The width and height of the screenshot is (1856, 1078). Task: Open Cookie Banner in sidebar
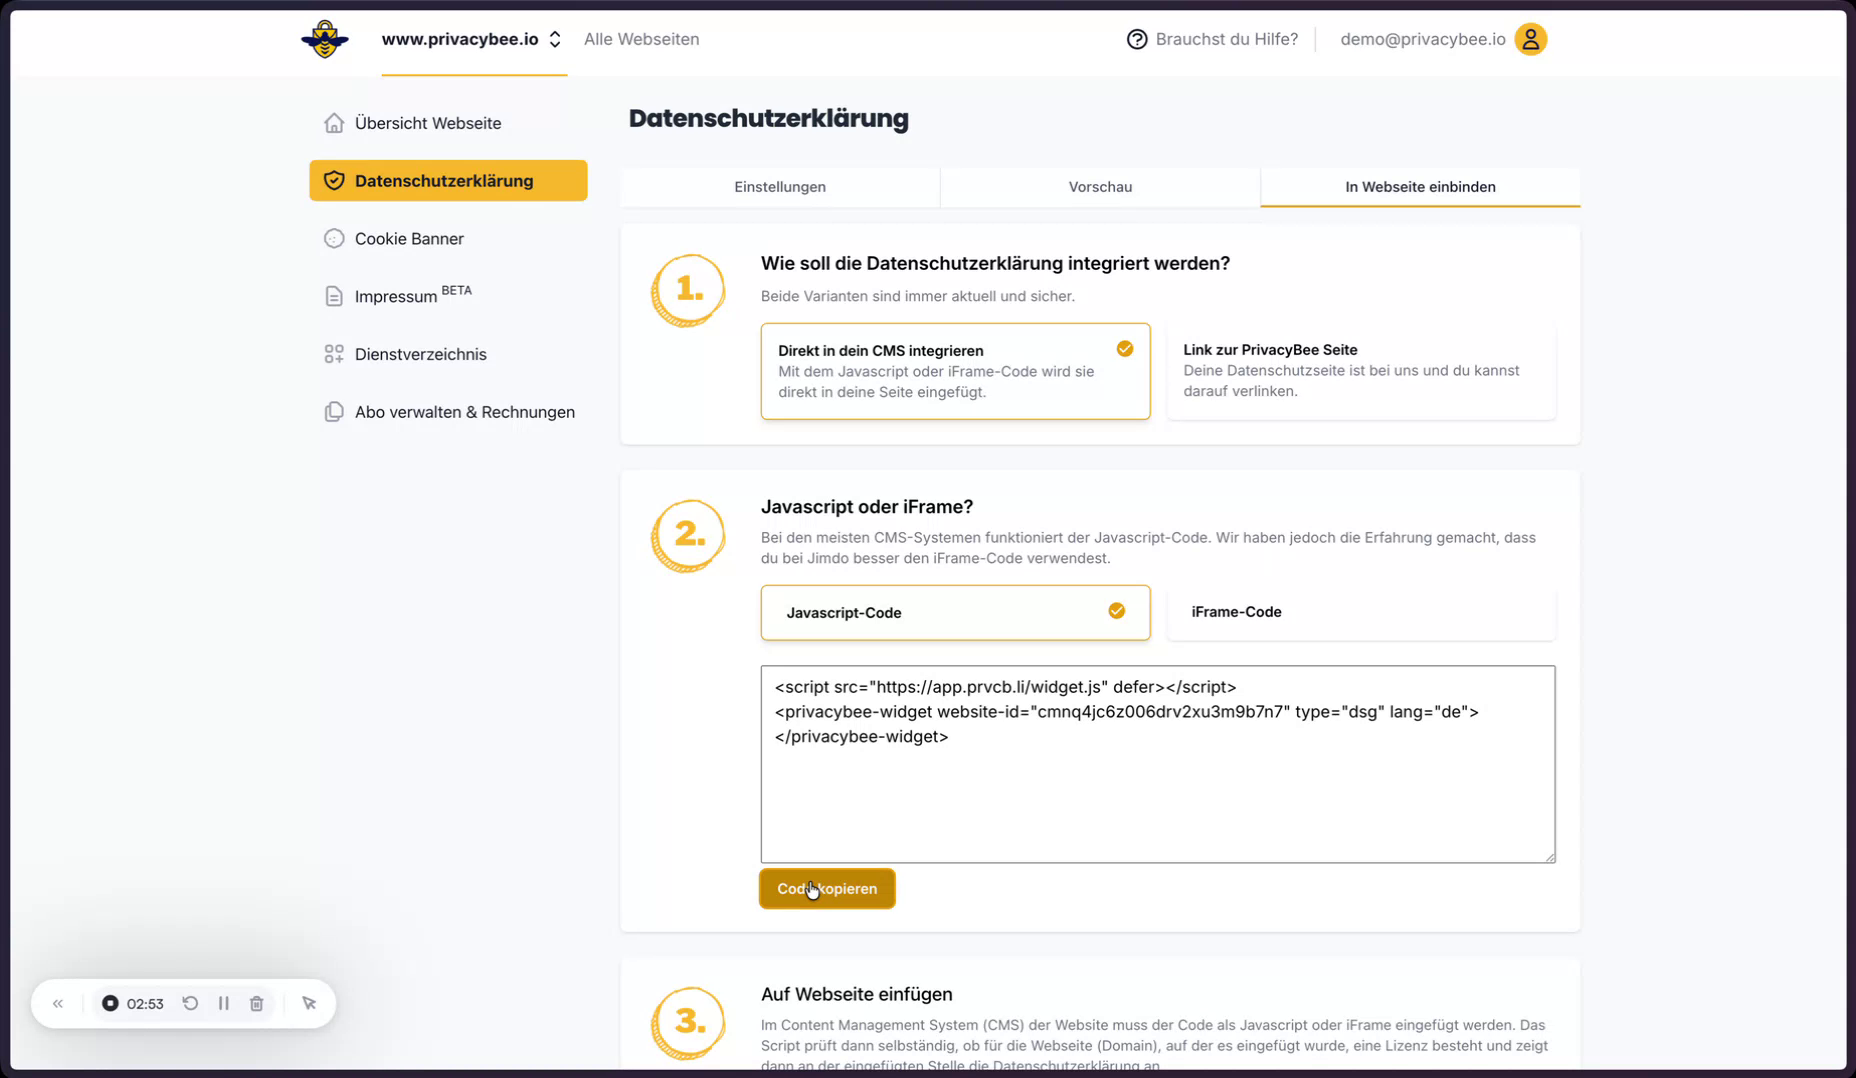click(x=448, y=239)
